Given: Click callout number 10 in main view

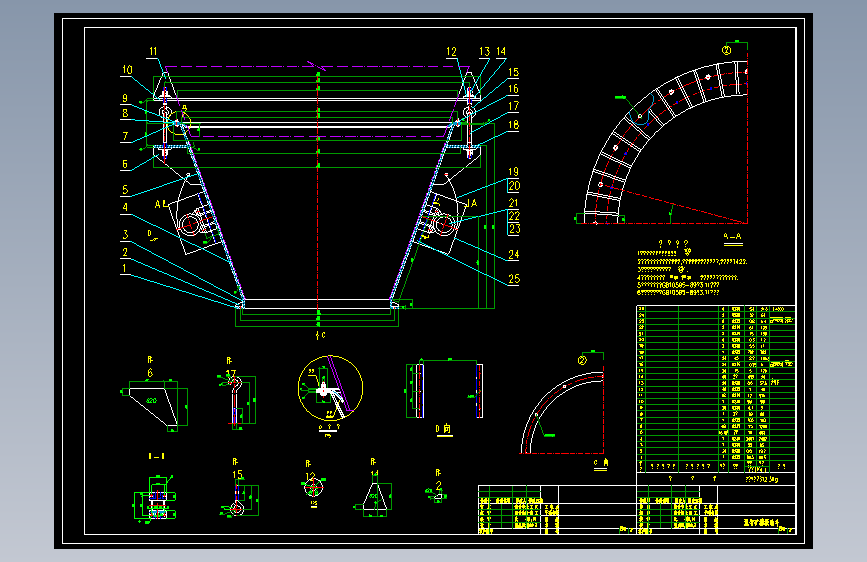Looking at the screenshot, I should click(127, 70).
